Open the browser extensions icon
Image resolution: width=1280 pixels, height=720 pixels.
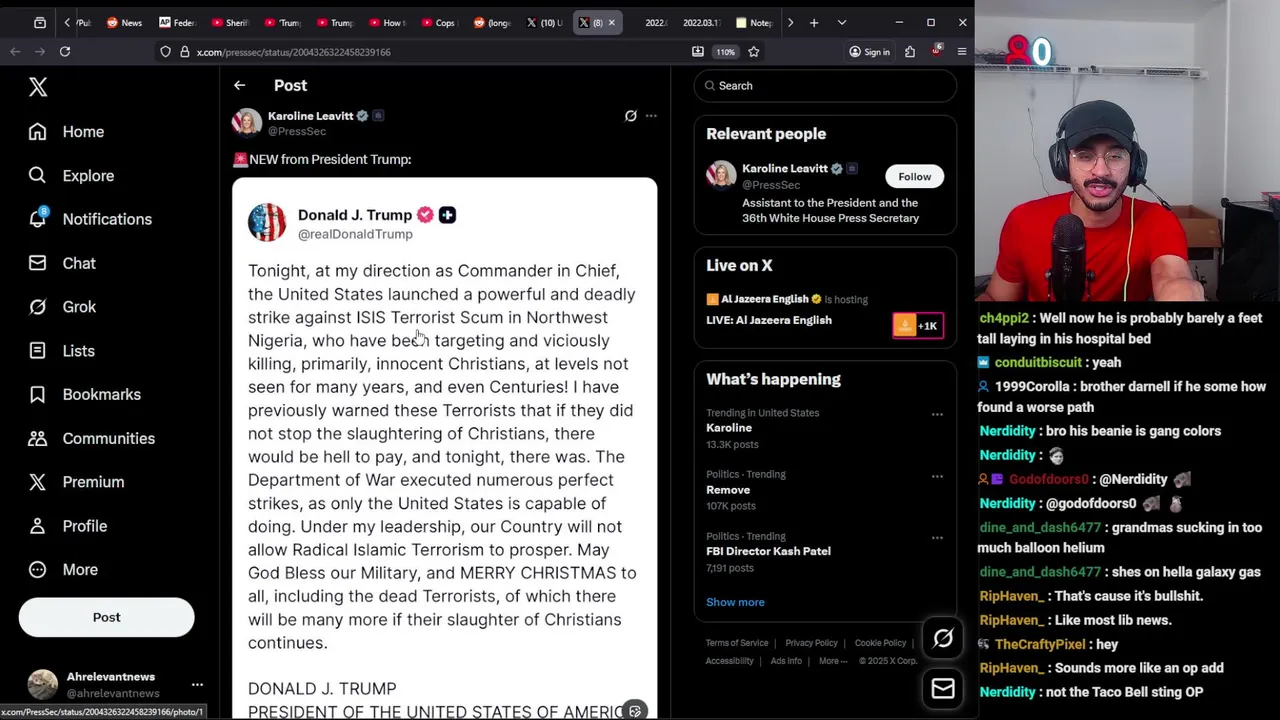pos(910,52)
